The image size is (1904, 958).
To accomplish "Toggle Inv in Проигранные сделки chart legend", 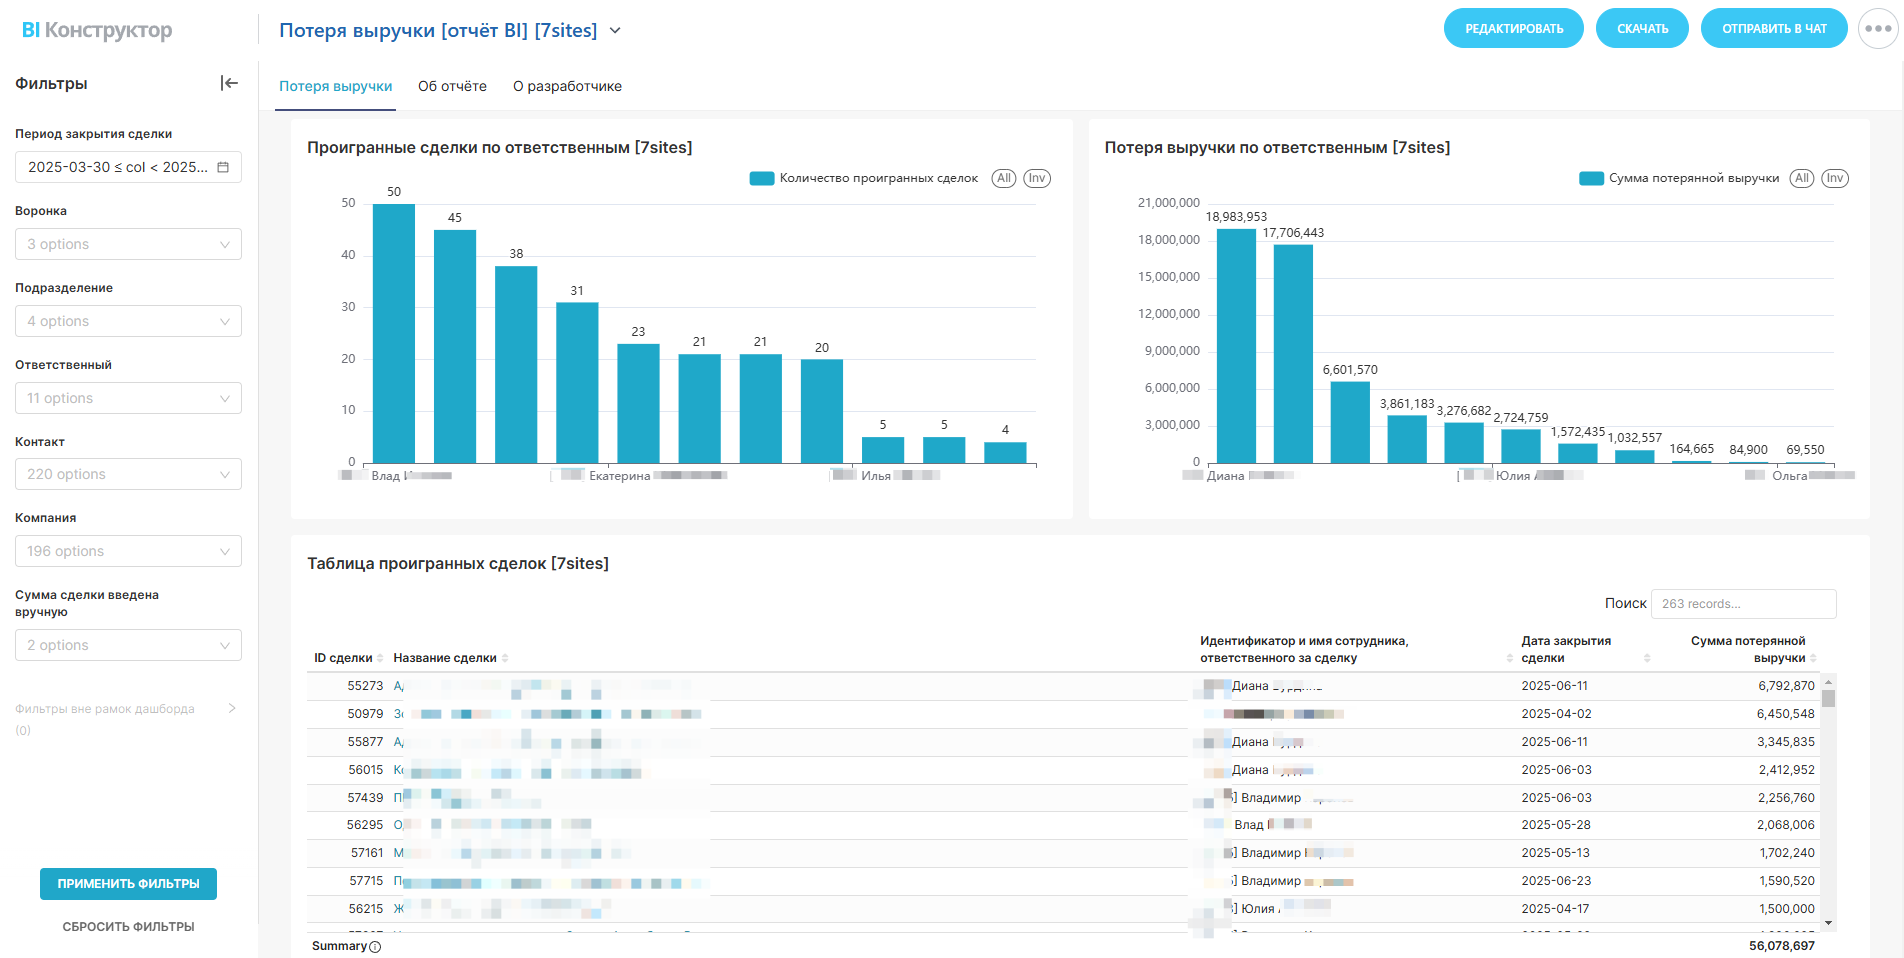I will [1037, 178].
